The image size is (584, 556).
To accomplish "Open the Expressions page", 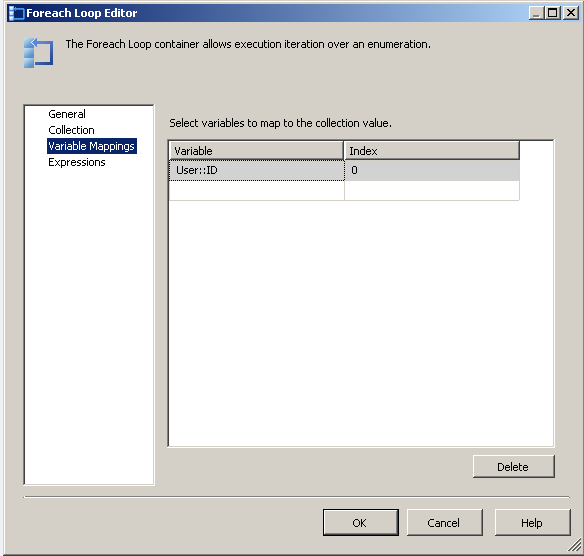I will coord(77,162).
